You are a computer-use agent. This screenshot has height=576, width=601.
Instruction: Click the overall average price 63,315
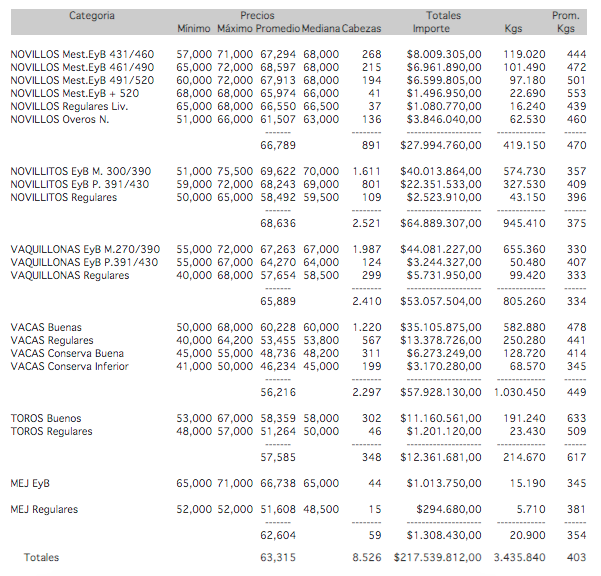(x=278, y=558)
